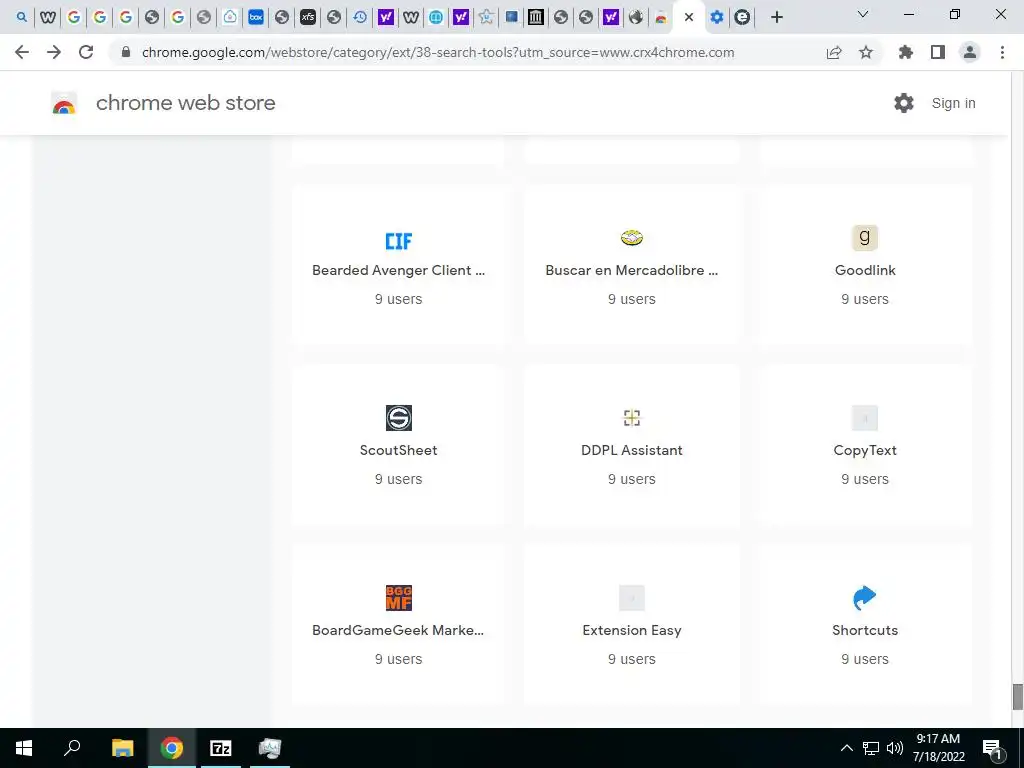Image resolution: width=1024 pixels, height=768 pixels.
Task: Open the web store settings gear
Action: [904, 103]
